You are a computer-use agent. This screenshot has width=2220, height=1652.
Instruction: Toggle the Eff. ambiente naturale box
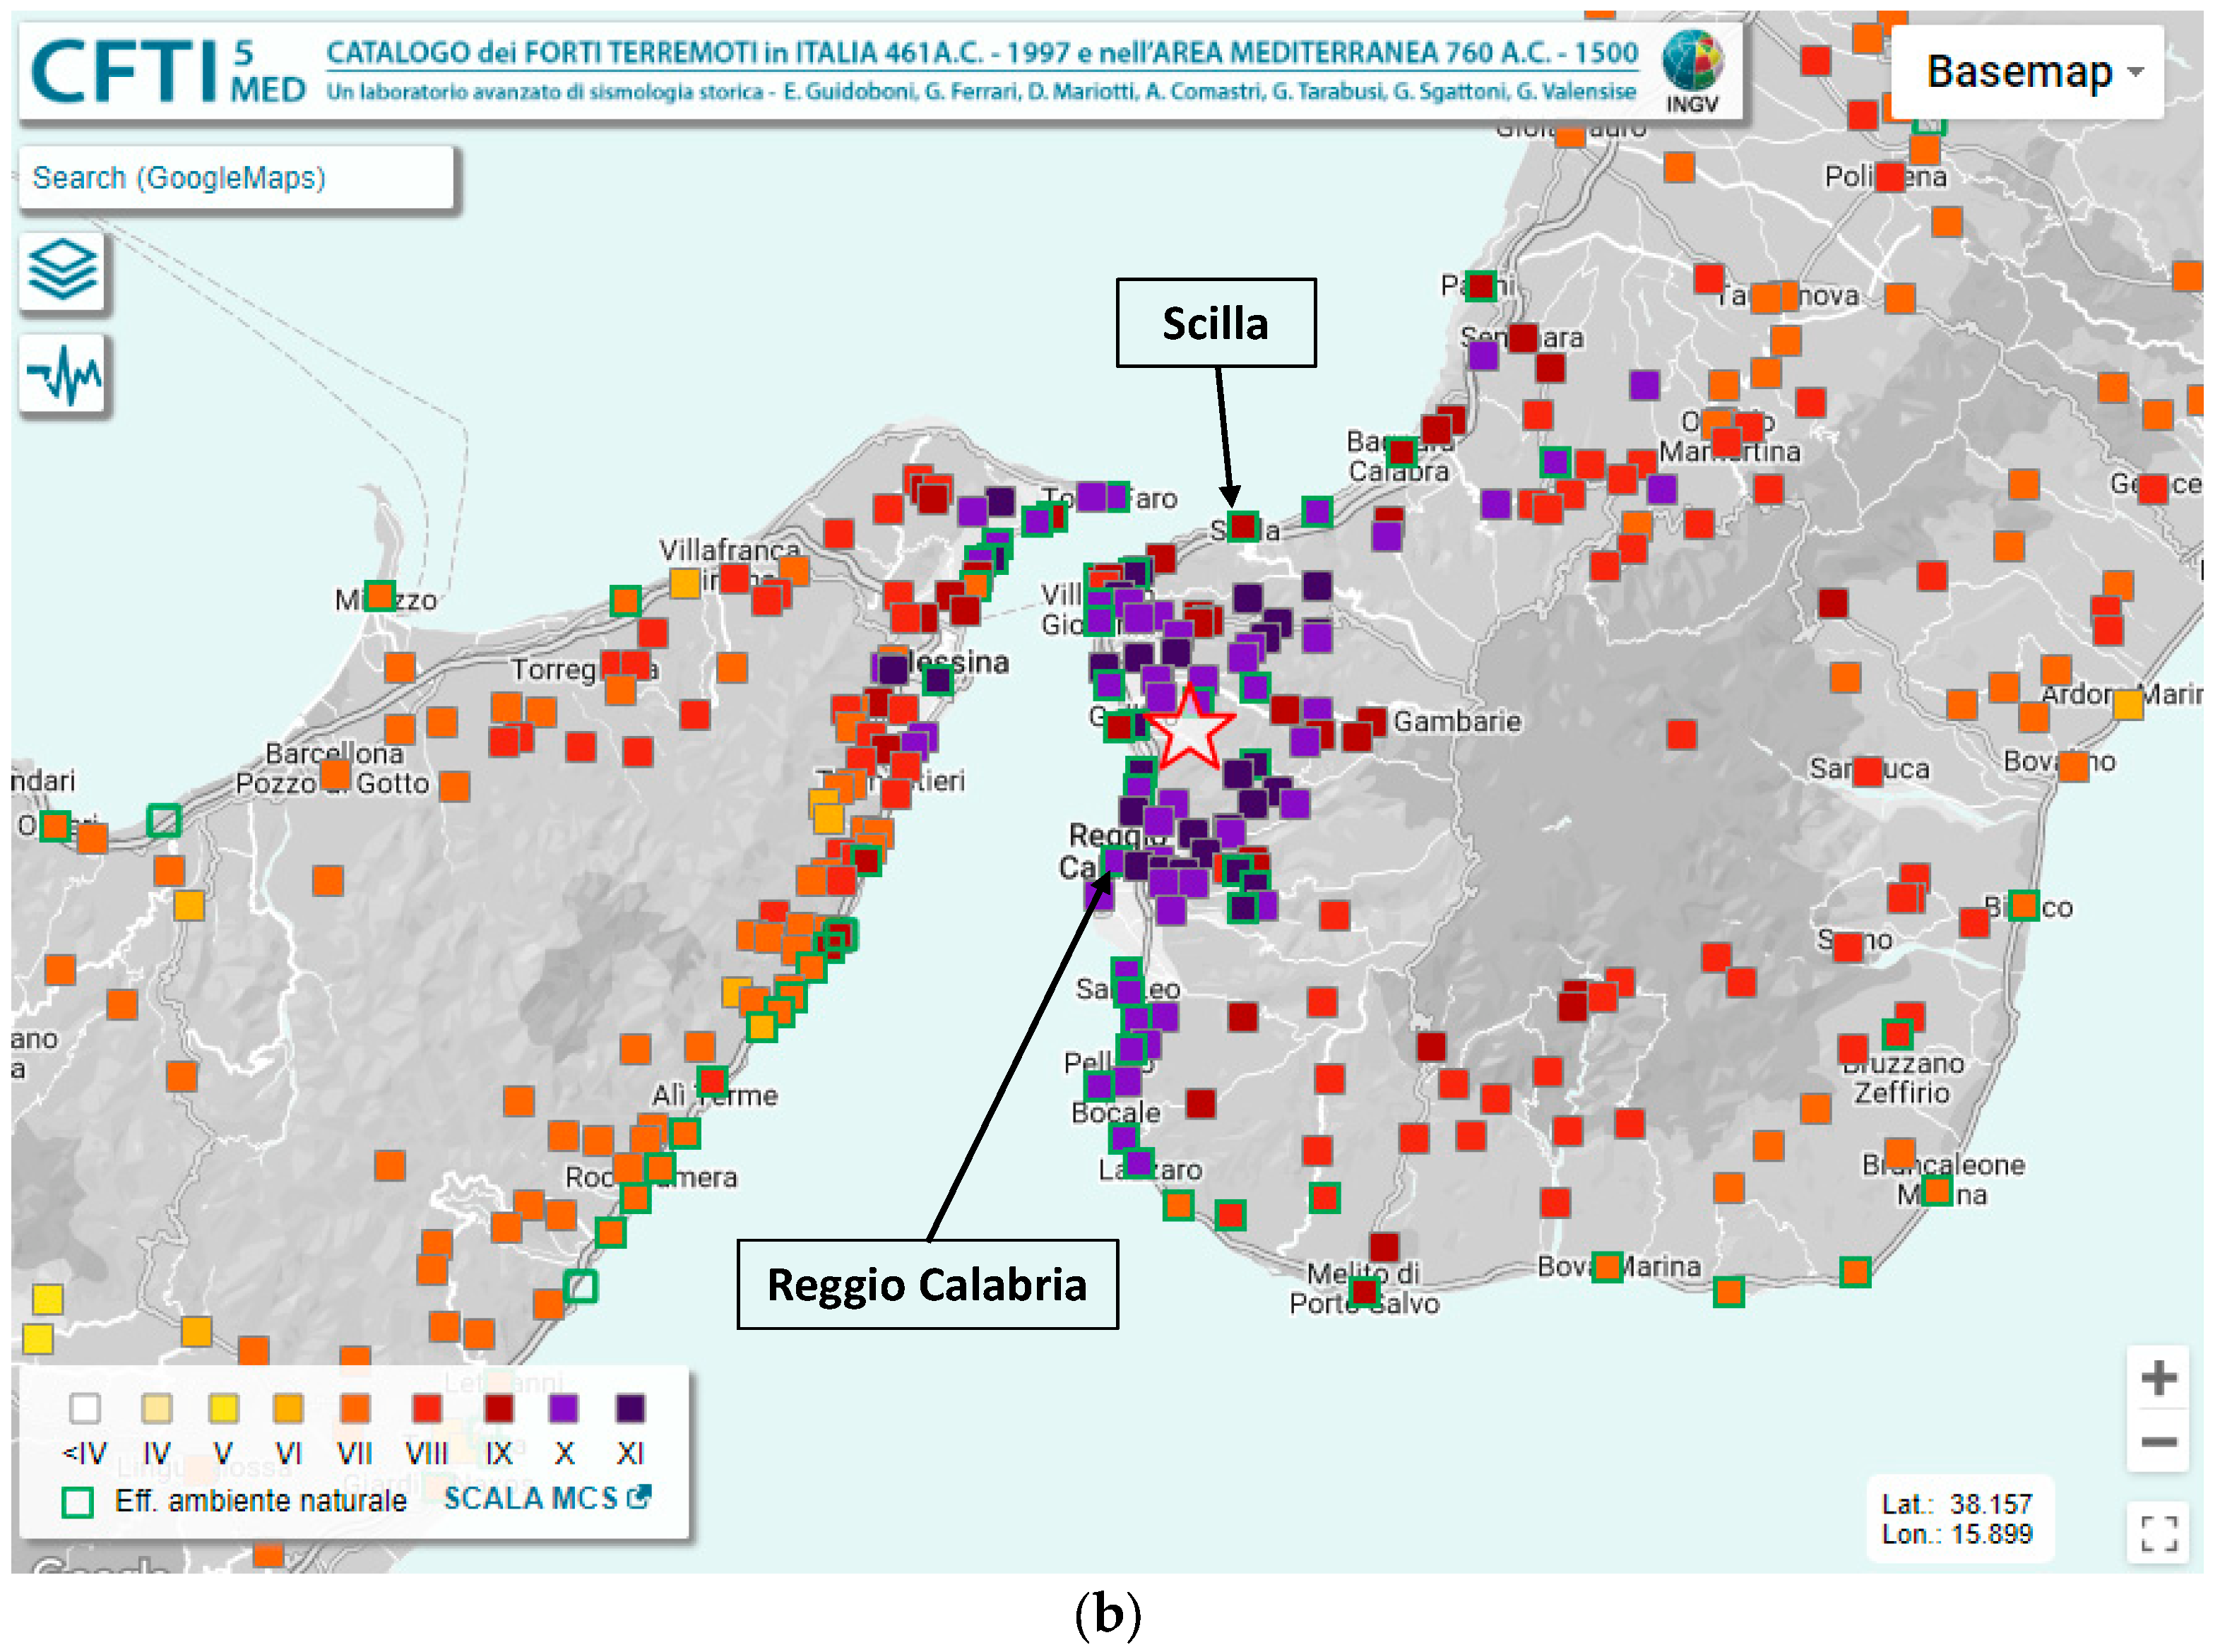(78, 1502)
